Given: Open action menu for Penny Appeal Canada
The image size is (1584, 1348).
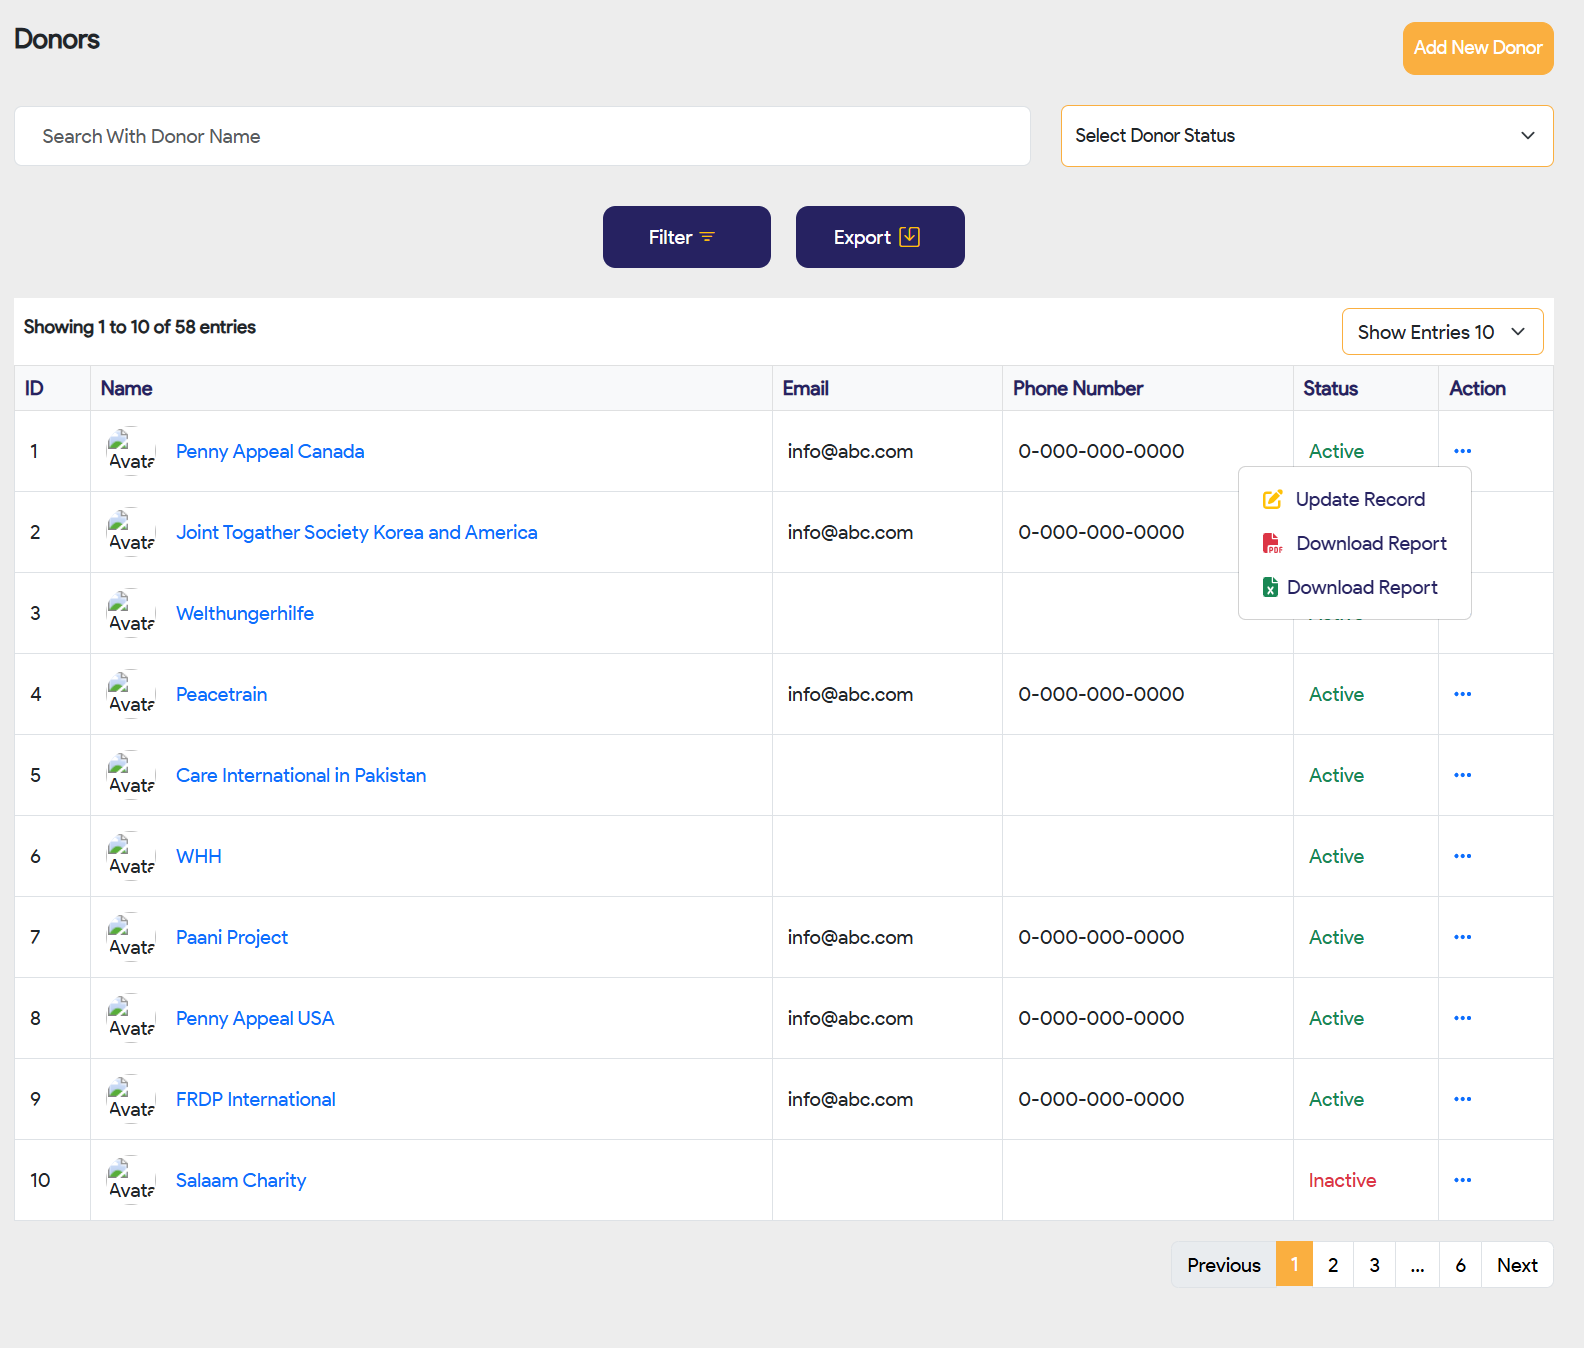Looking at the screenshot, I should click(1462, 451).
